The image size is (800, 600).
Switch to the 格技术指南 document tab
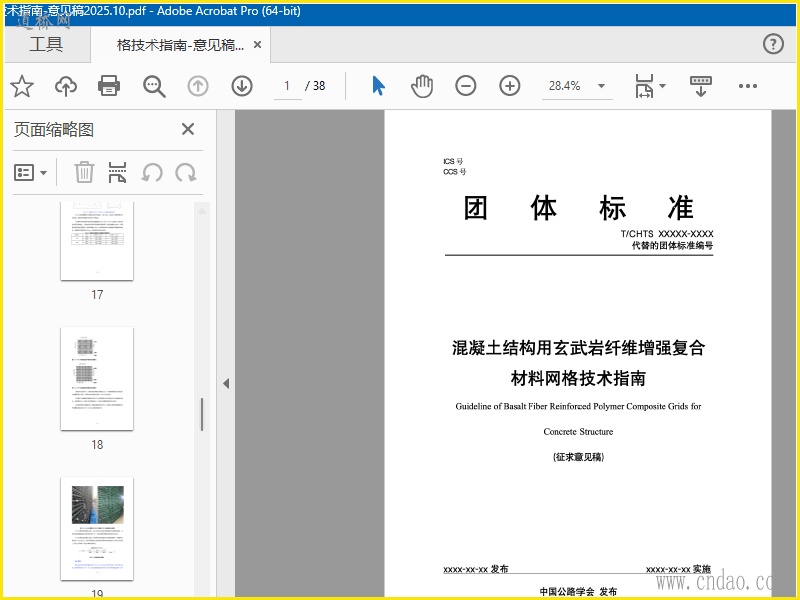pyautogui.click(x=179, y=45)
